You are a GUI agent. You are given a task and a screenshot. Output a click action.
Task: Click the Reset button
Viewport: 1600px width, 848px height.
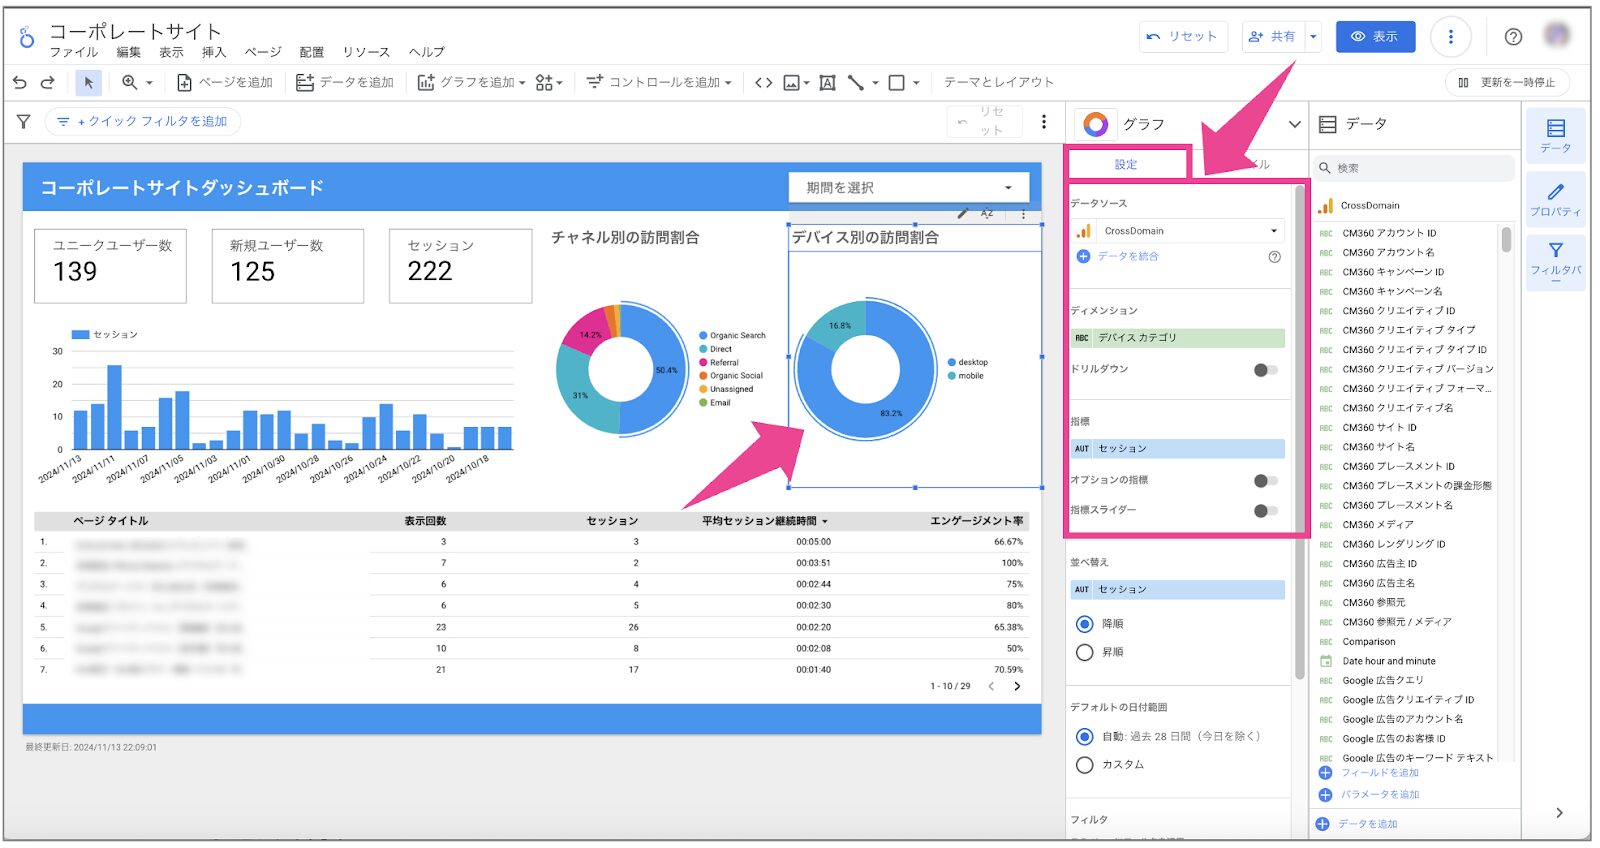pyautogui.click(x=1182, y=37)
